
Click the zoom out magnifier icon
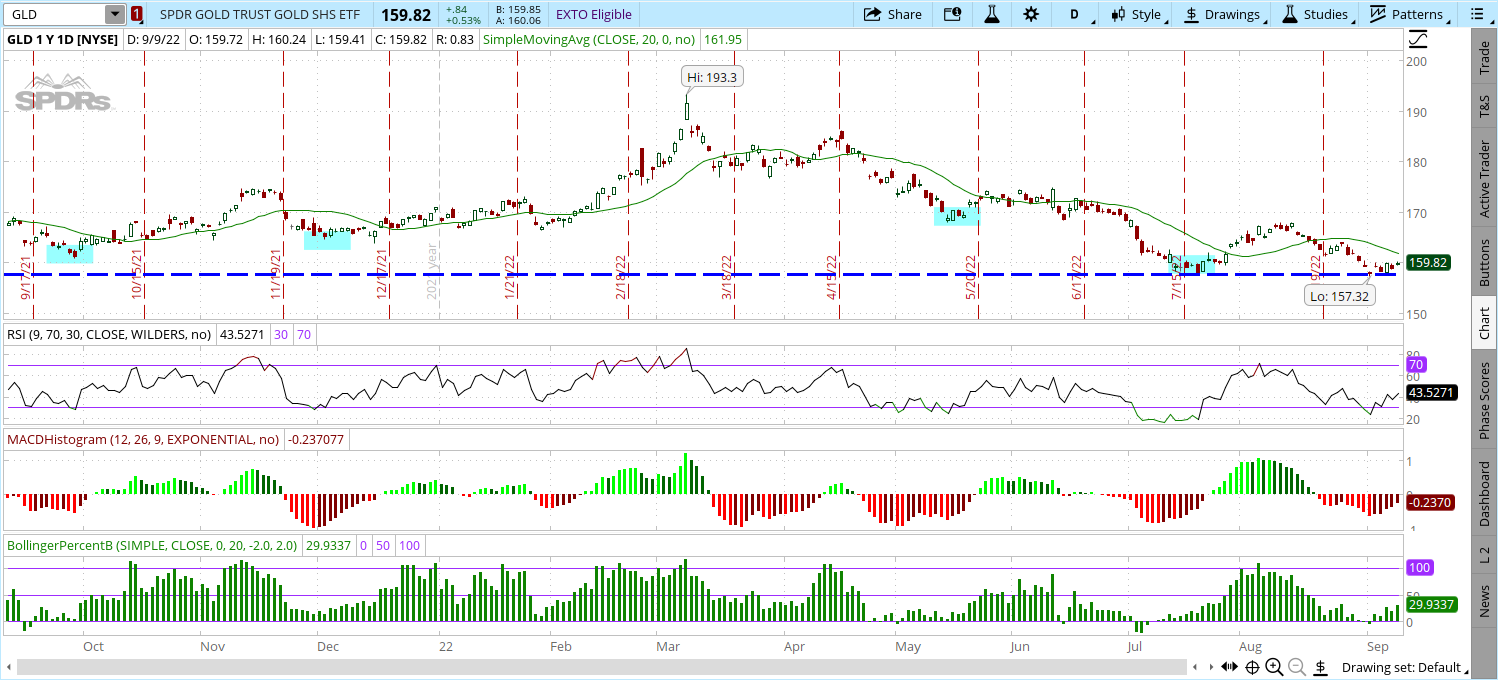(x=1297, y=667)
